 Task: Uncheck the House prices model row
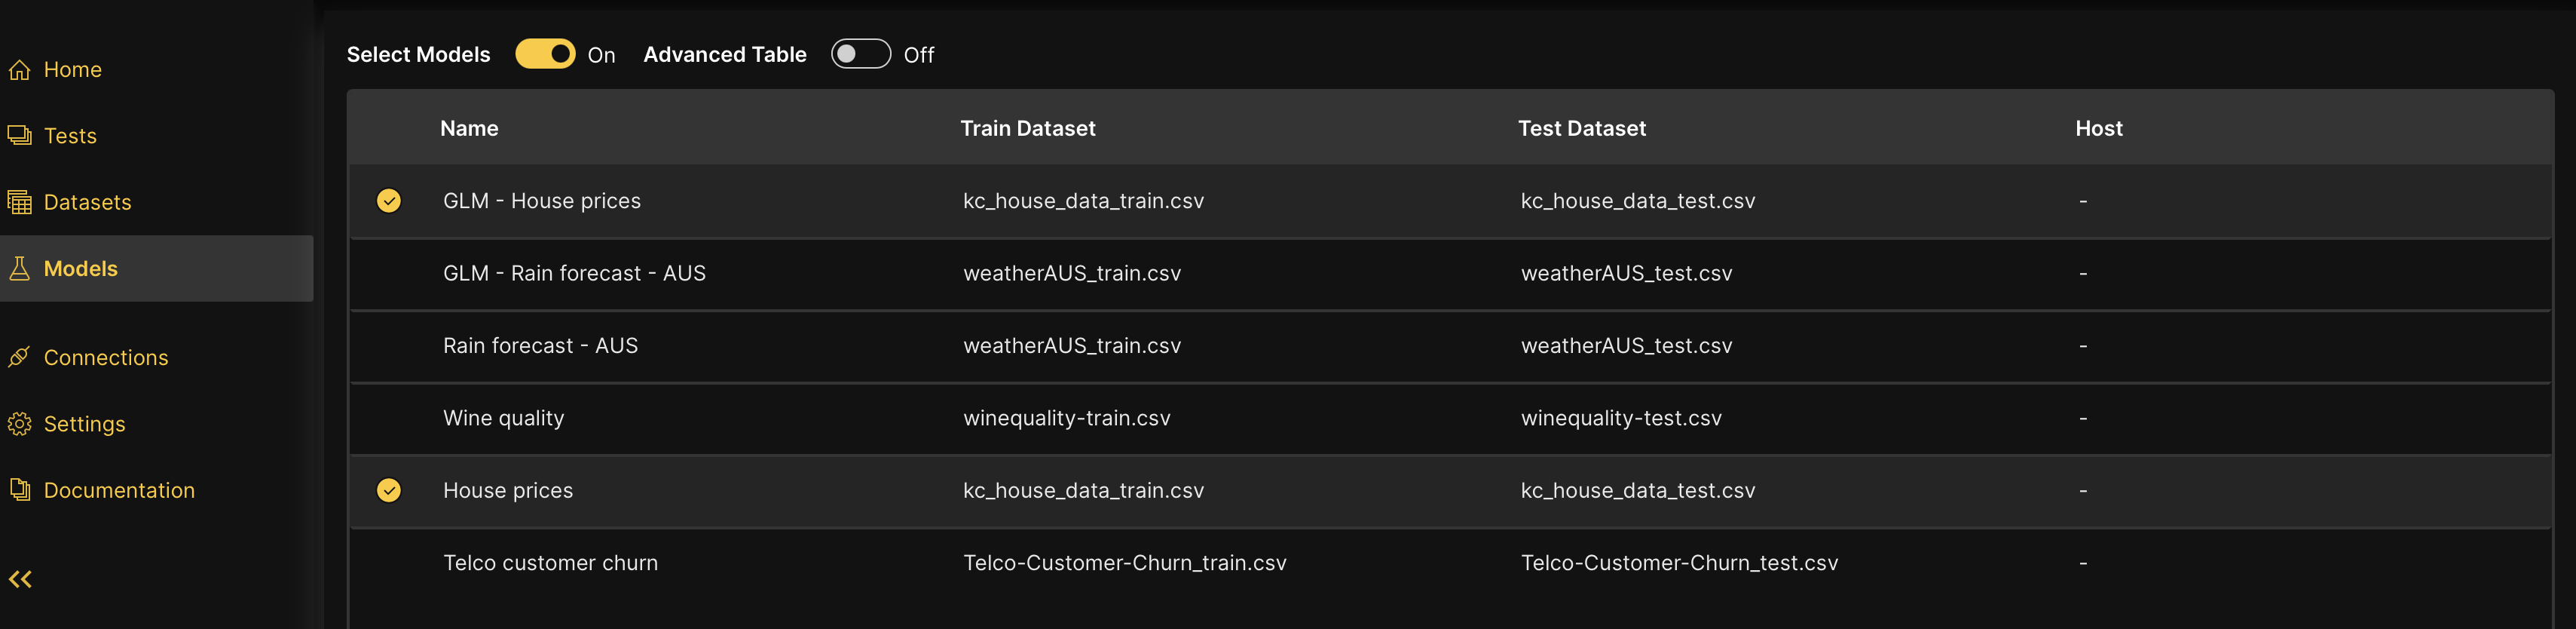pyautogui.click(x=389, y=490)
